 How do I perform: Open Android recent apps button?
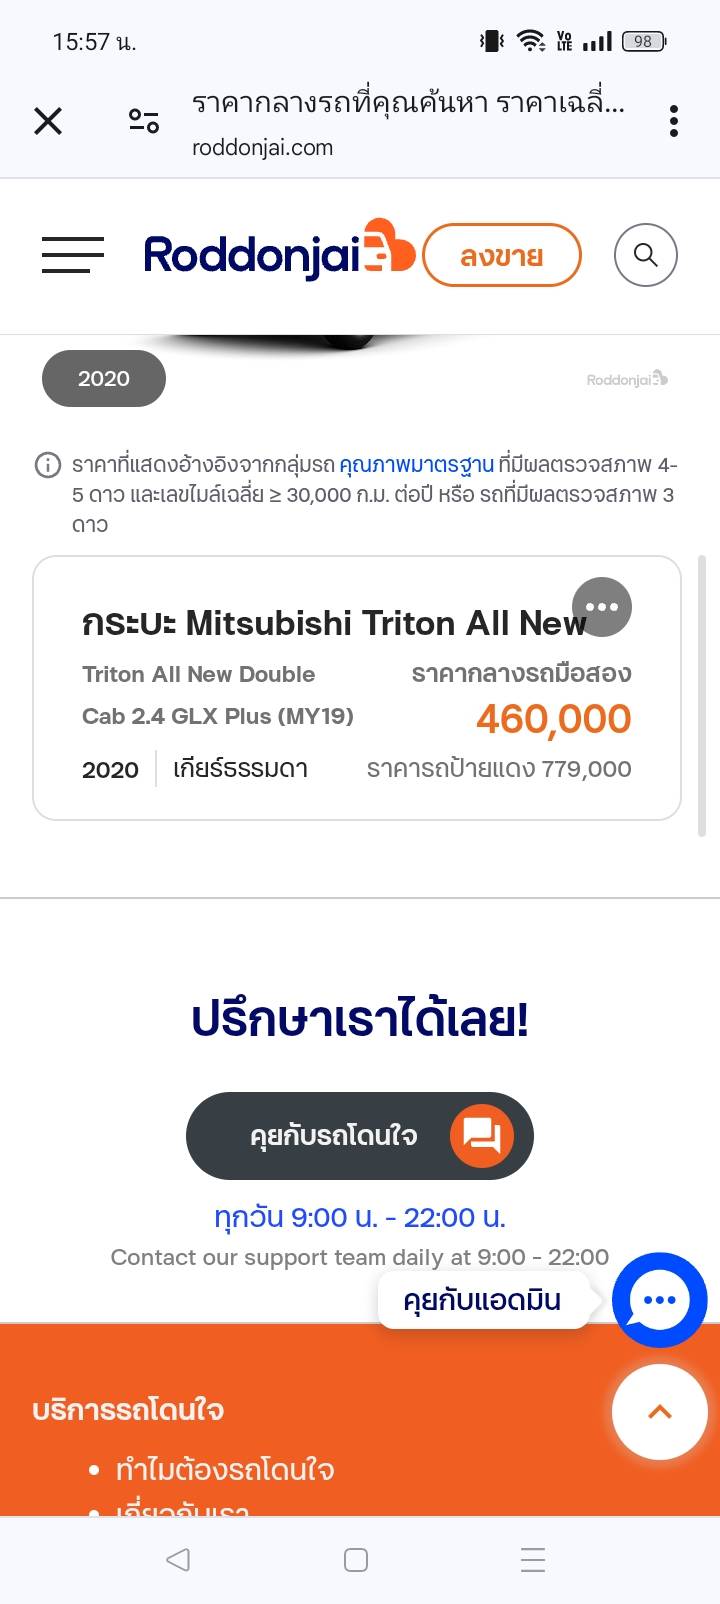[x=533, y=1560]
